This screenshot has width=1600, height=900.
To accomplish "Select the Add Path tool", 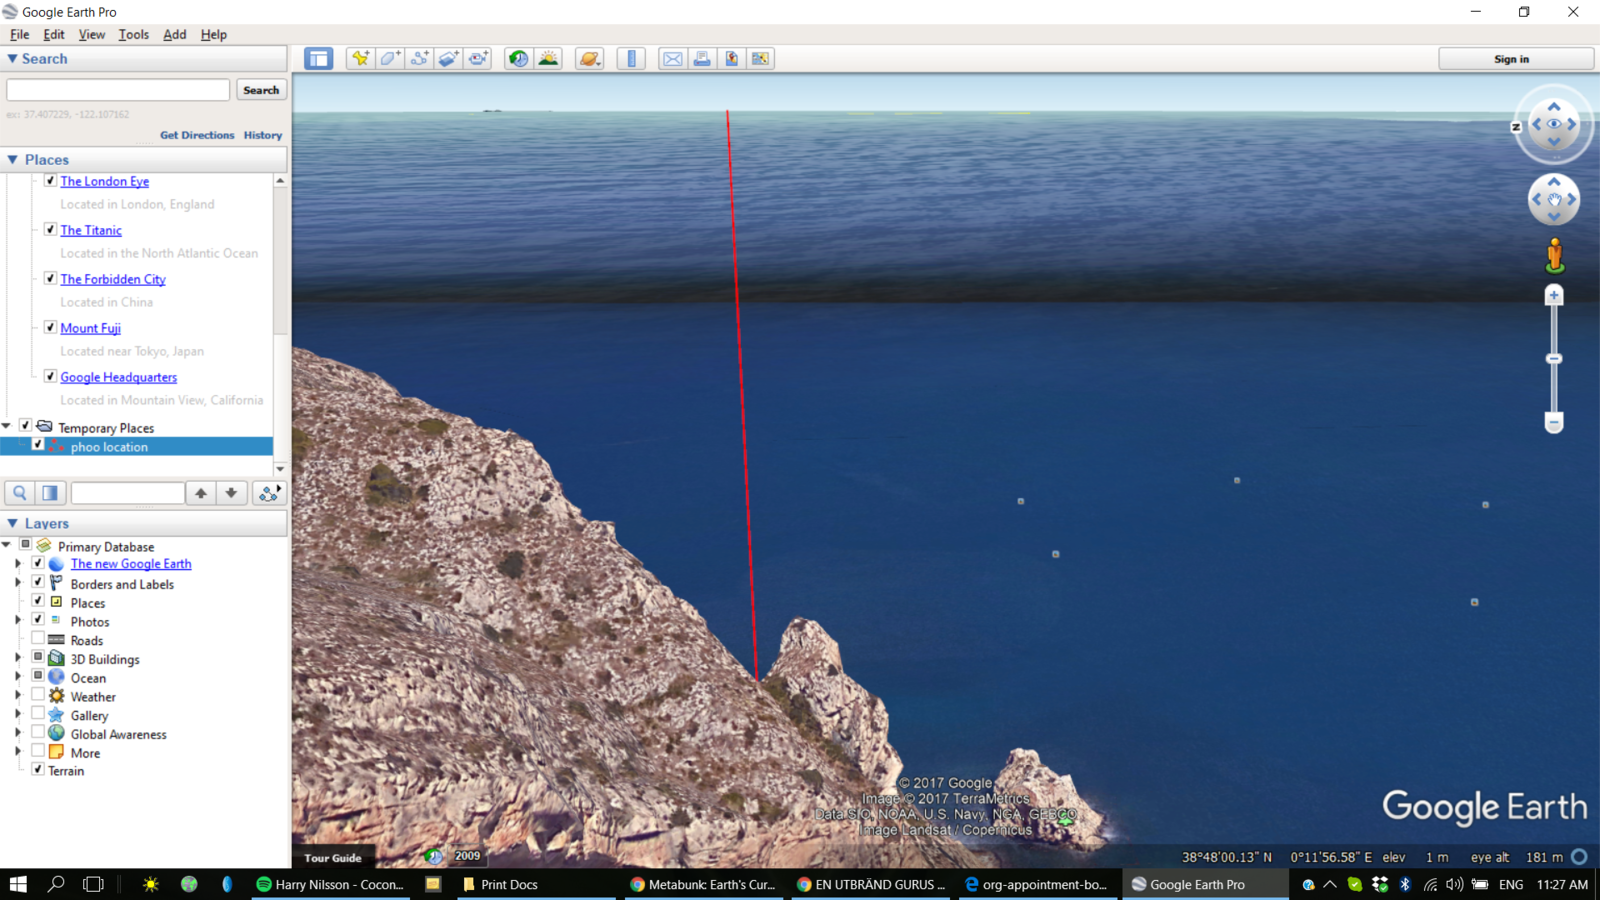I will [420, 59].
